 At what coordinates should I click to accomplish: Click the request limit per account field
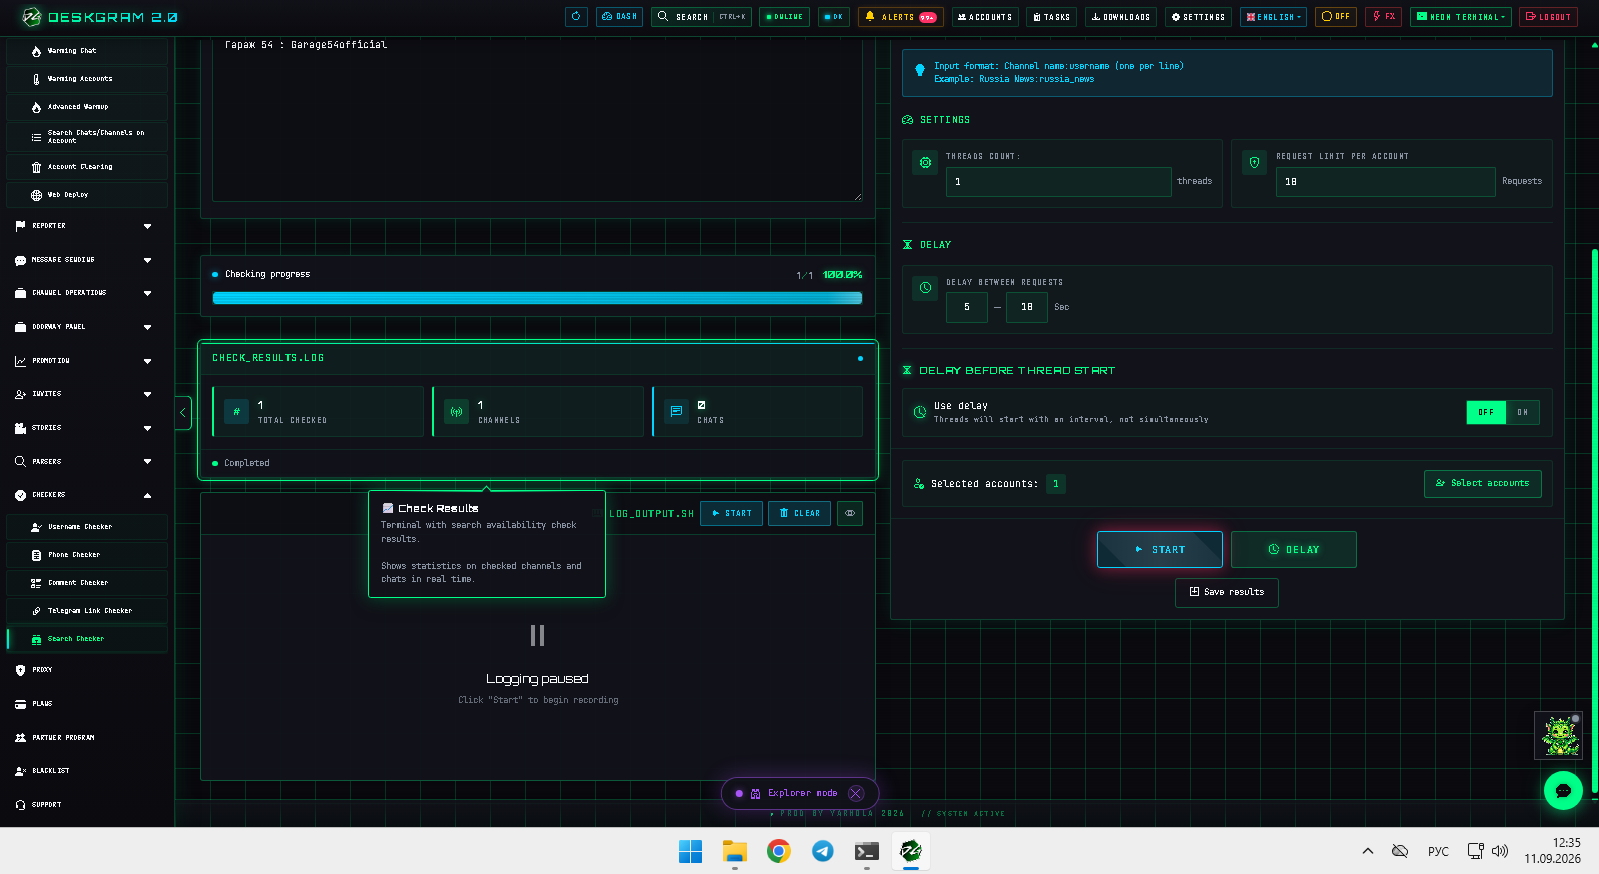point(1385,182)
